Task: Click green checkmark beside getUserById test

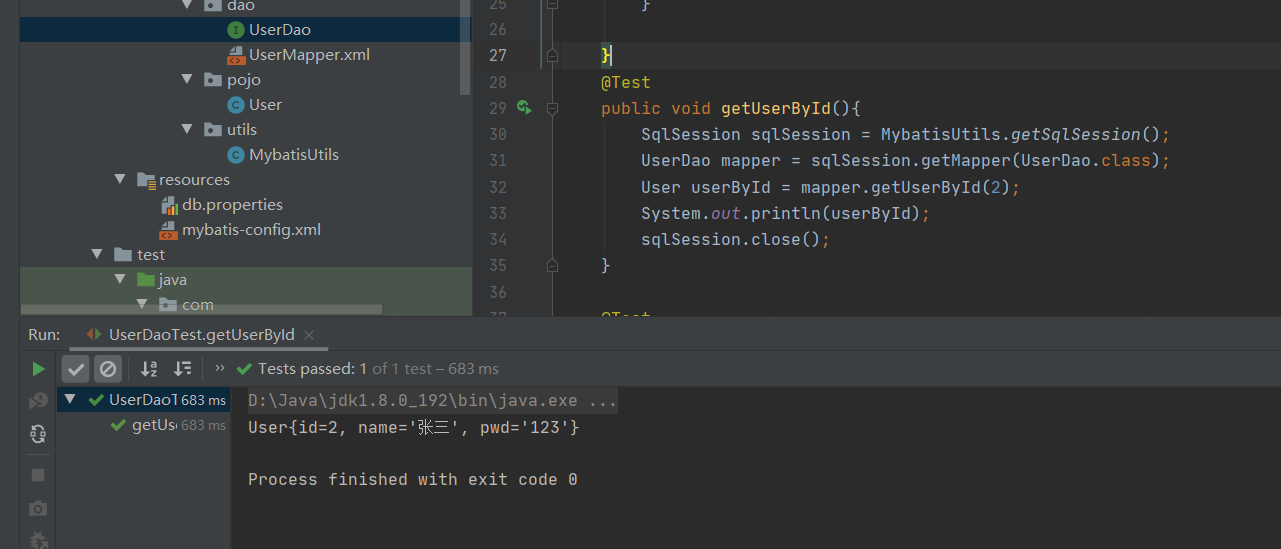Action: [x=120, y=425]
